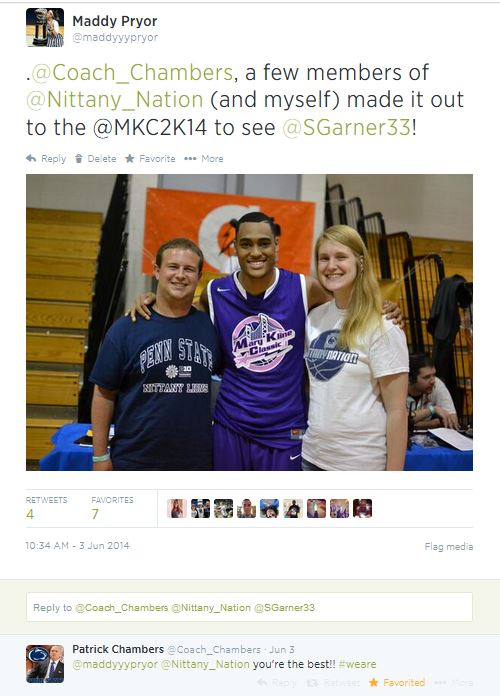Screen dimensions: 500x696
Task: Open Maddy Pryor's profile avatar
Action: click(x=45, y=28)
